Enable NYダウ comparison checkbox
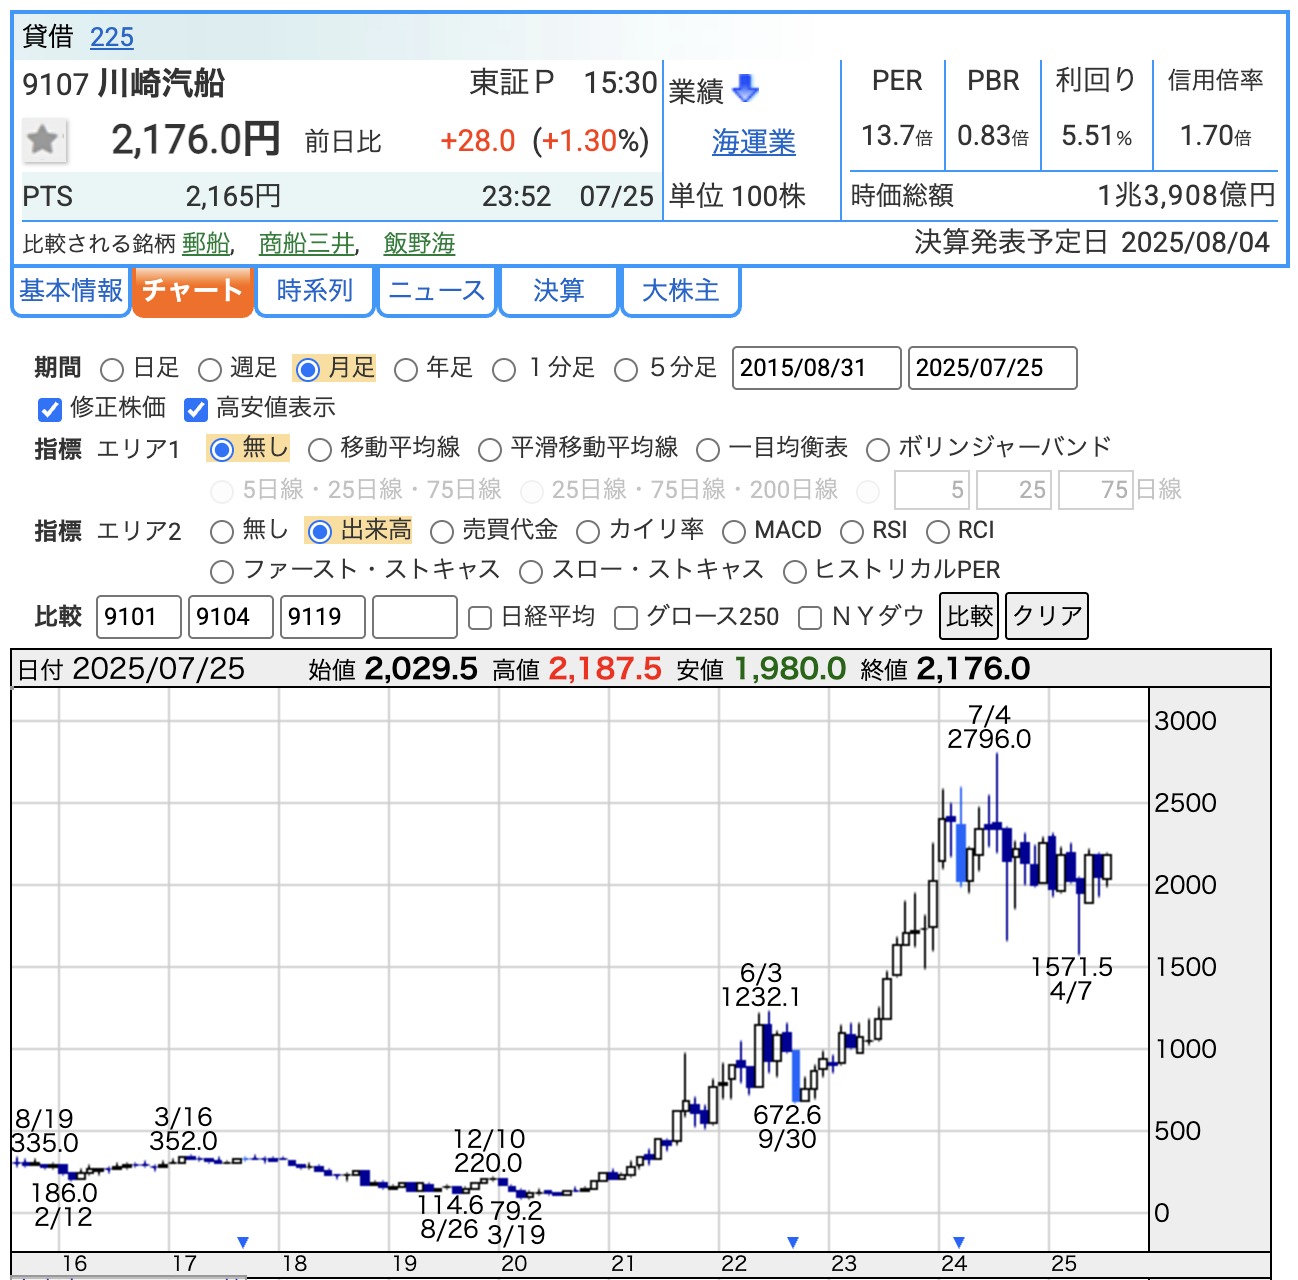 pyautogui.click(x=810, y=619)
